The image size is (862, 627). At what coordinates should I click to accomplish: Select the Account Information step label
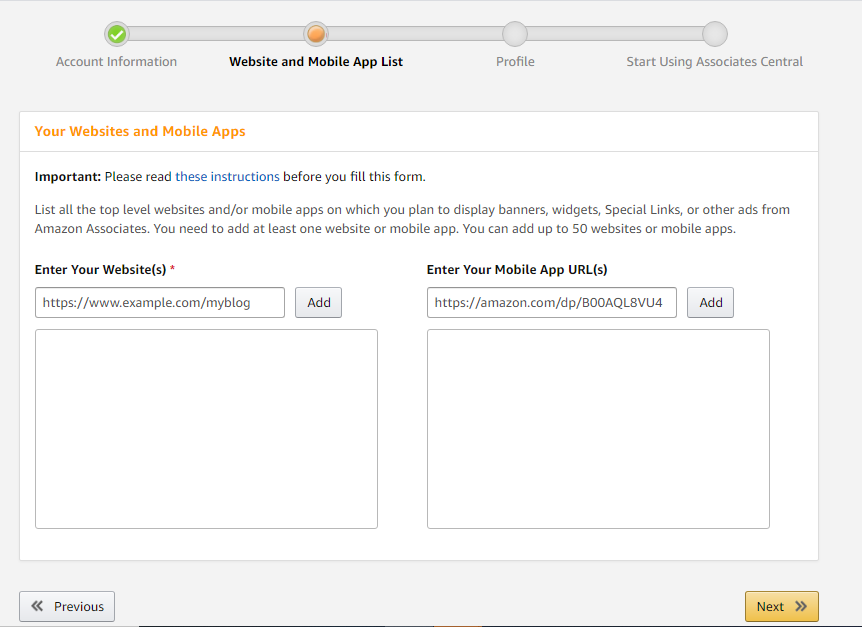pyautogui.click(x=117, y=62)
